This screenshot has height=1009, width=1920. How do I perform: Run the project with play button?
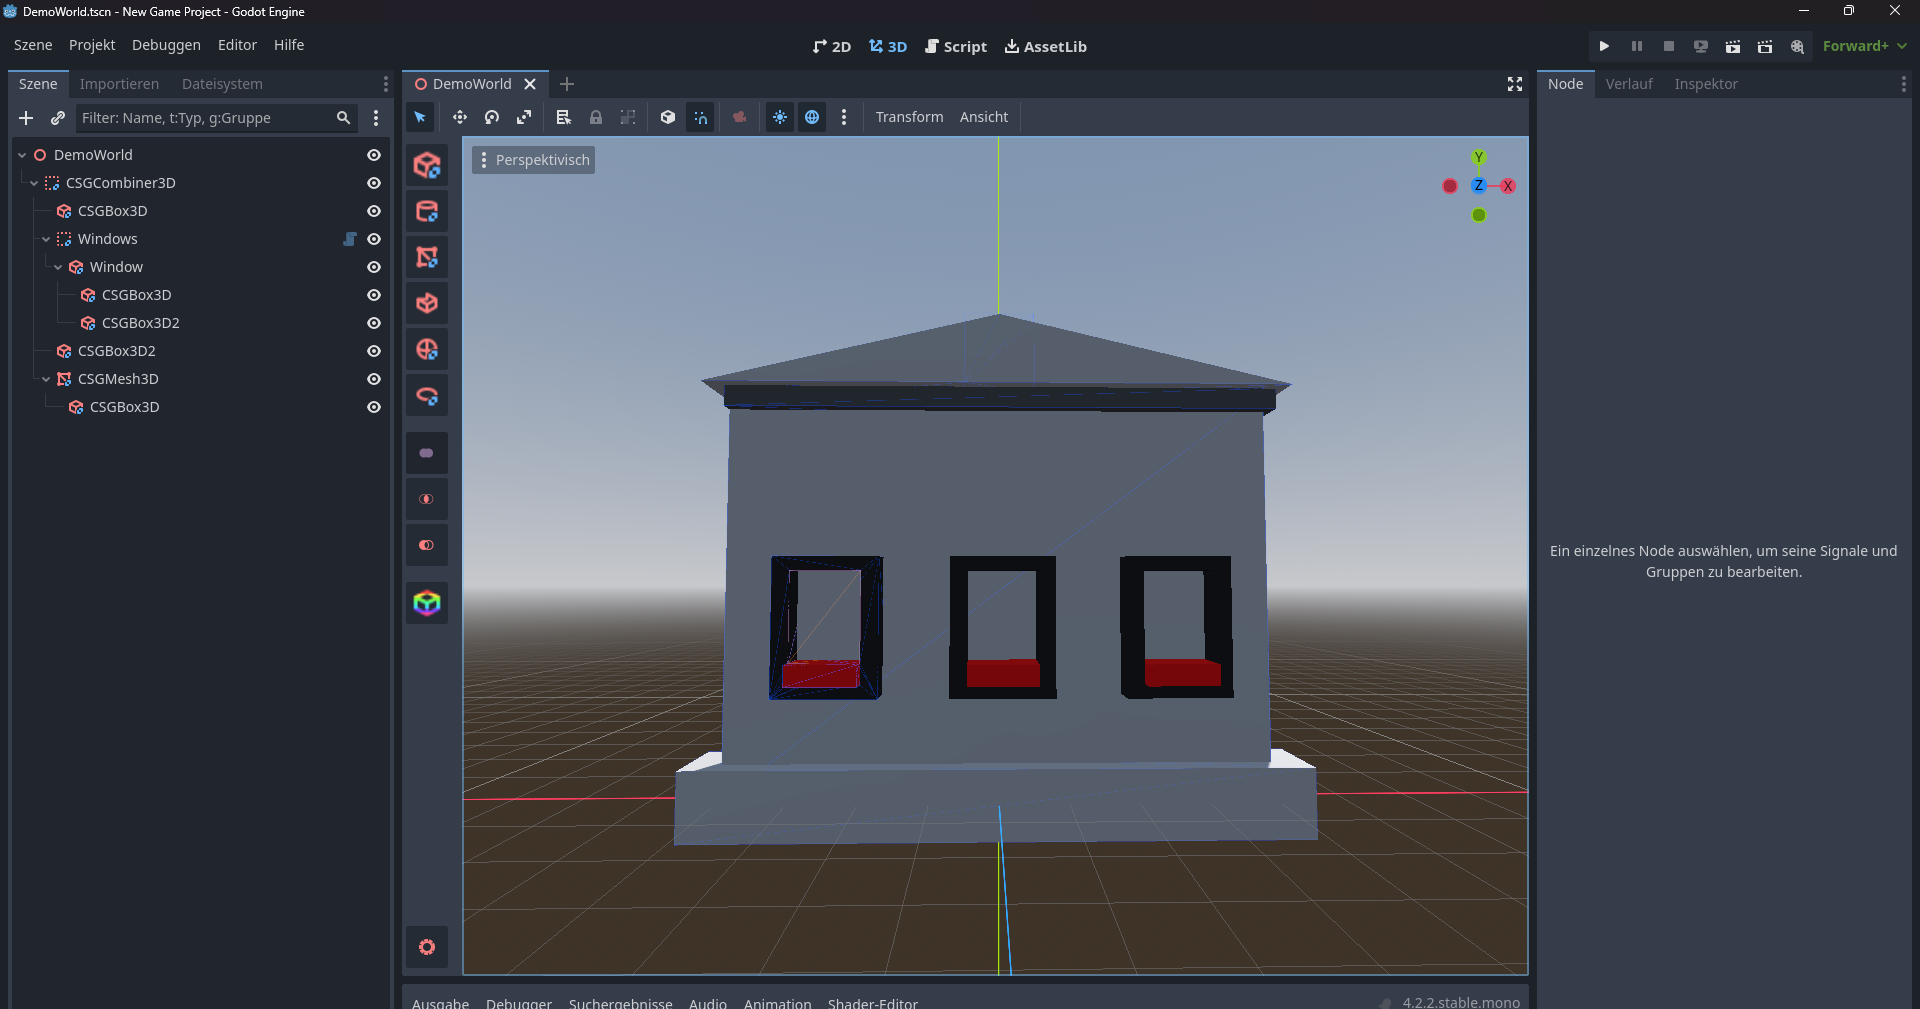[1604, 46]
